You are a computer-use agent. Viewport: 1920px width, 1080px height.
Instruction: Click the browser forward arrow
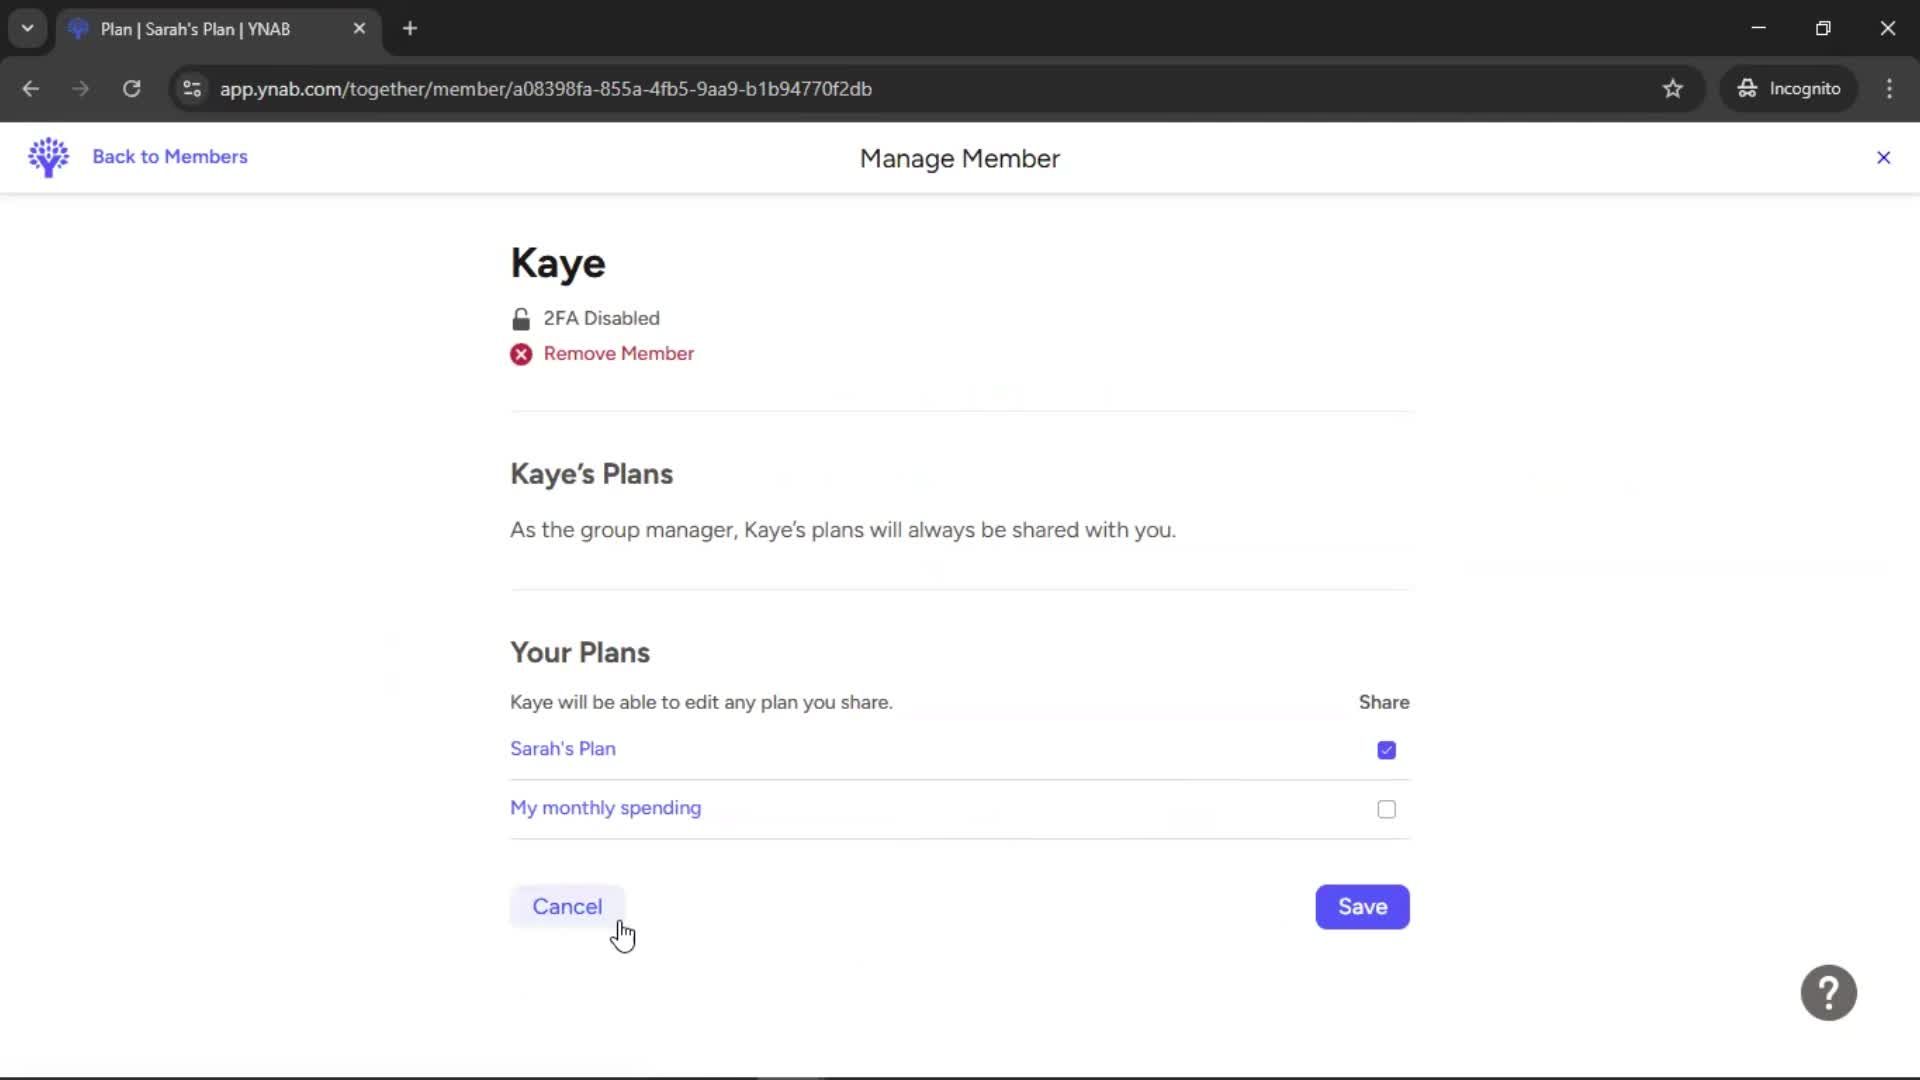pyautogui.click(x=81, y=88)
